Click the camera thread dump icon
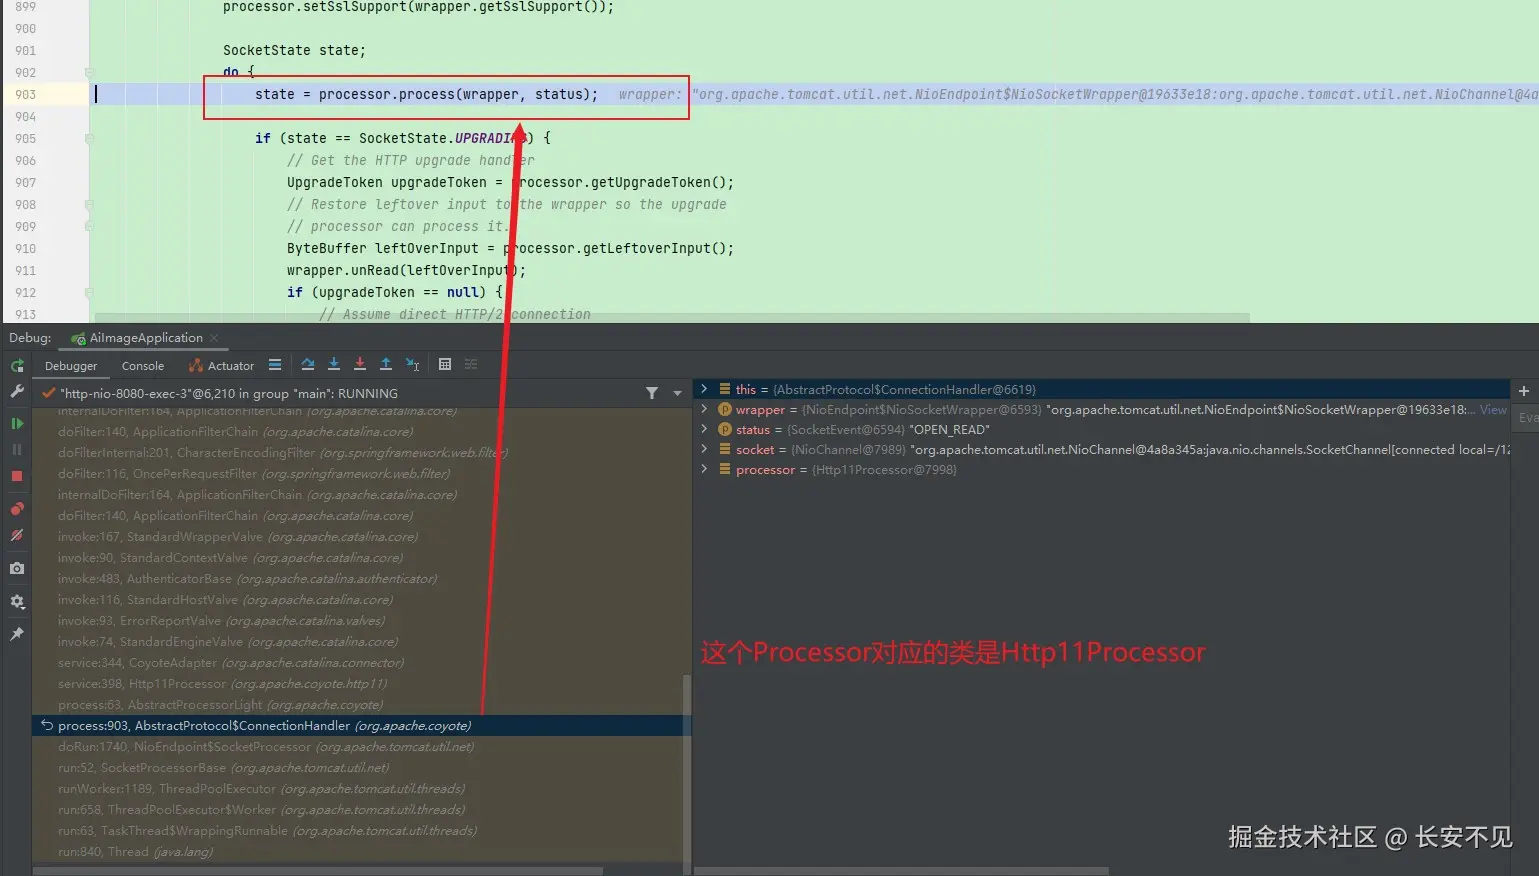This screenshot has height=876, width=1539. click(x=17, y=568)
